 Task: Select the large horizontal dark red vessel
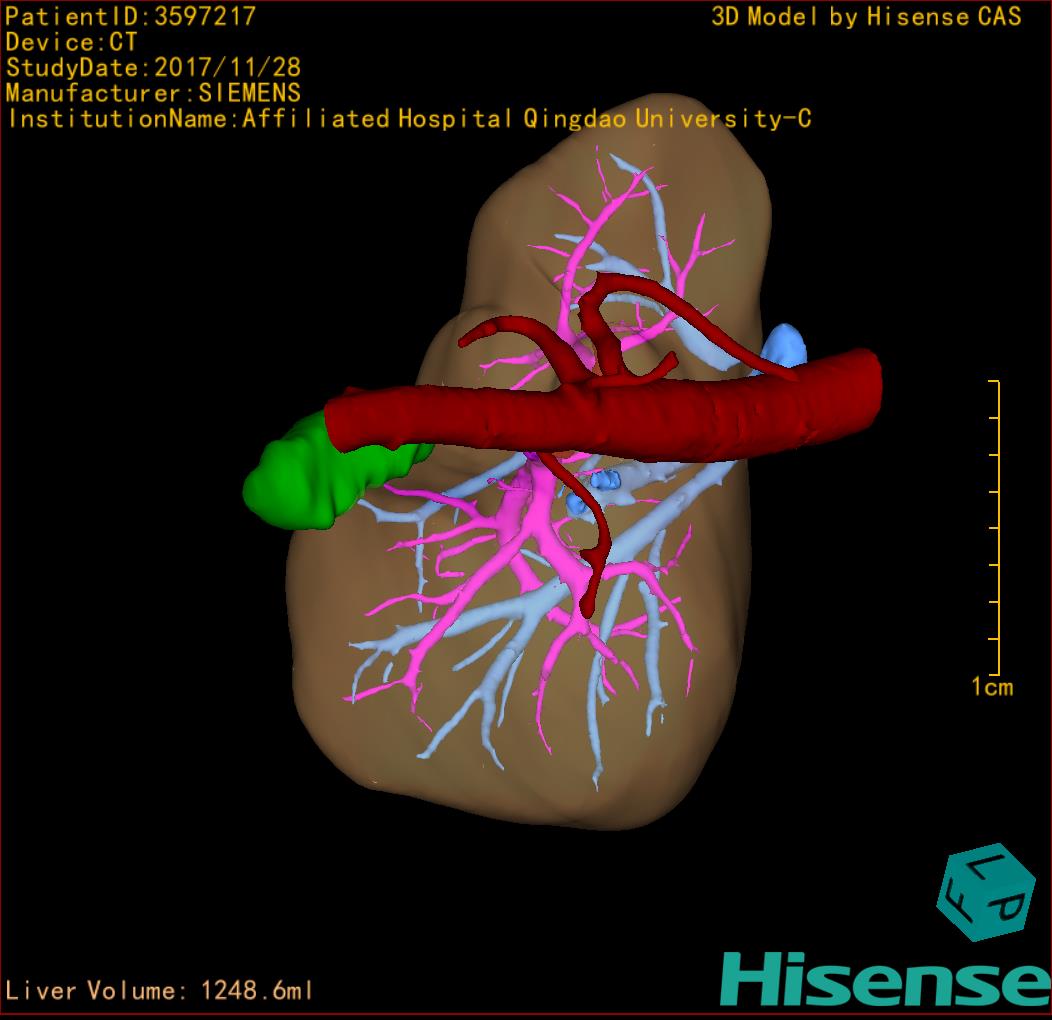coord(600,413)
